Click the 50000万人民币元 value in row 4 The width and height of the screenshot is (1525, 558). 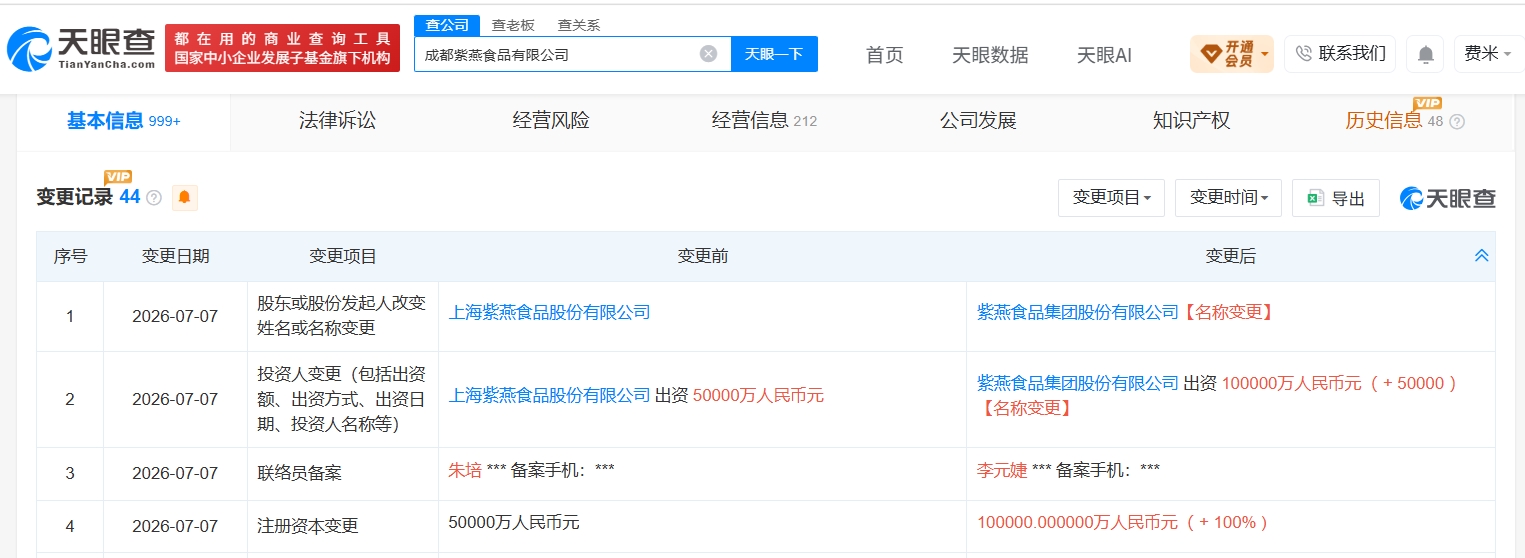coord(514,522)
